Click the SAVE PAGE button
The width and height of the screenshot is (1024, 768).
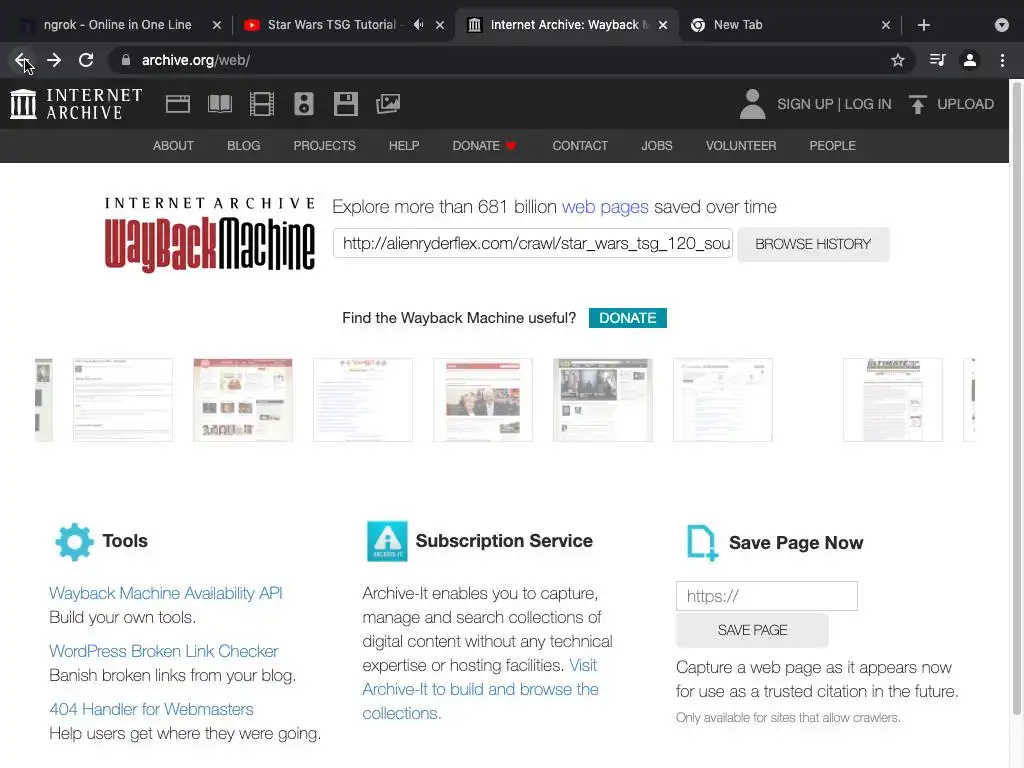(x=752, y=630)
